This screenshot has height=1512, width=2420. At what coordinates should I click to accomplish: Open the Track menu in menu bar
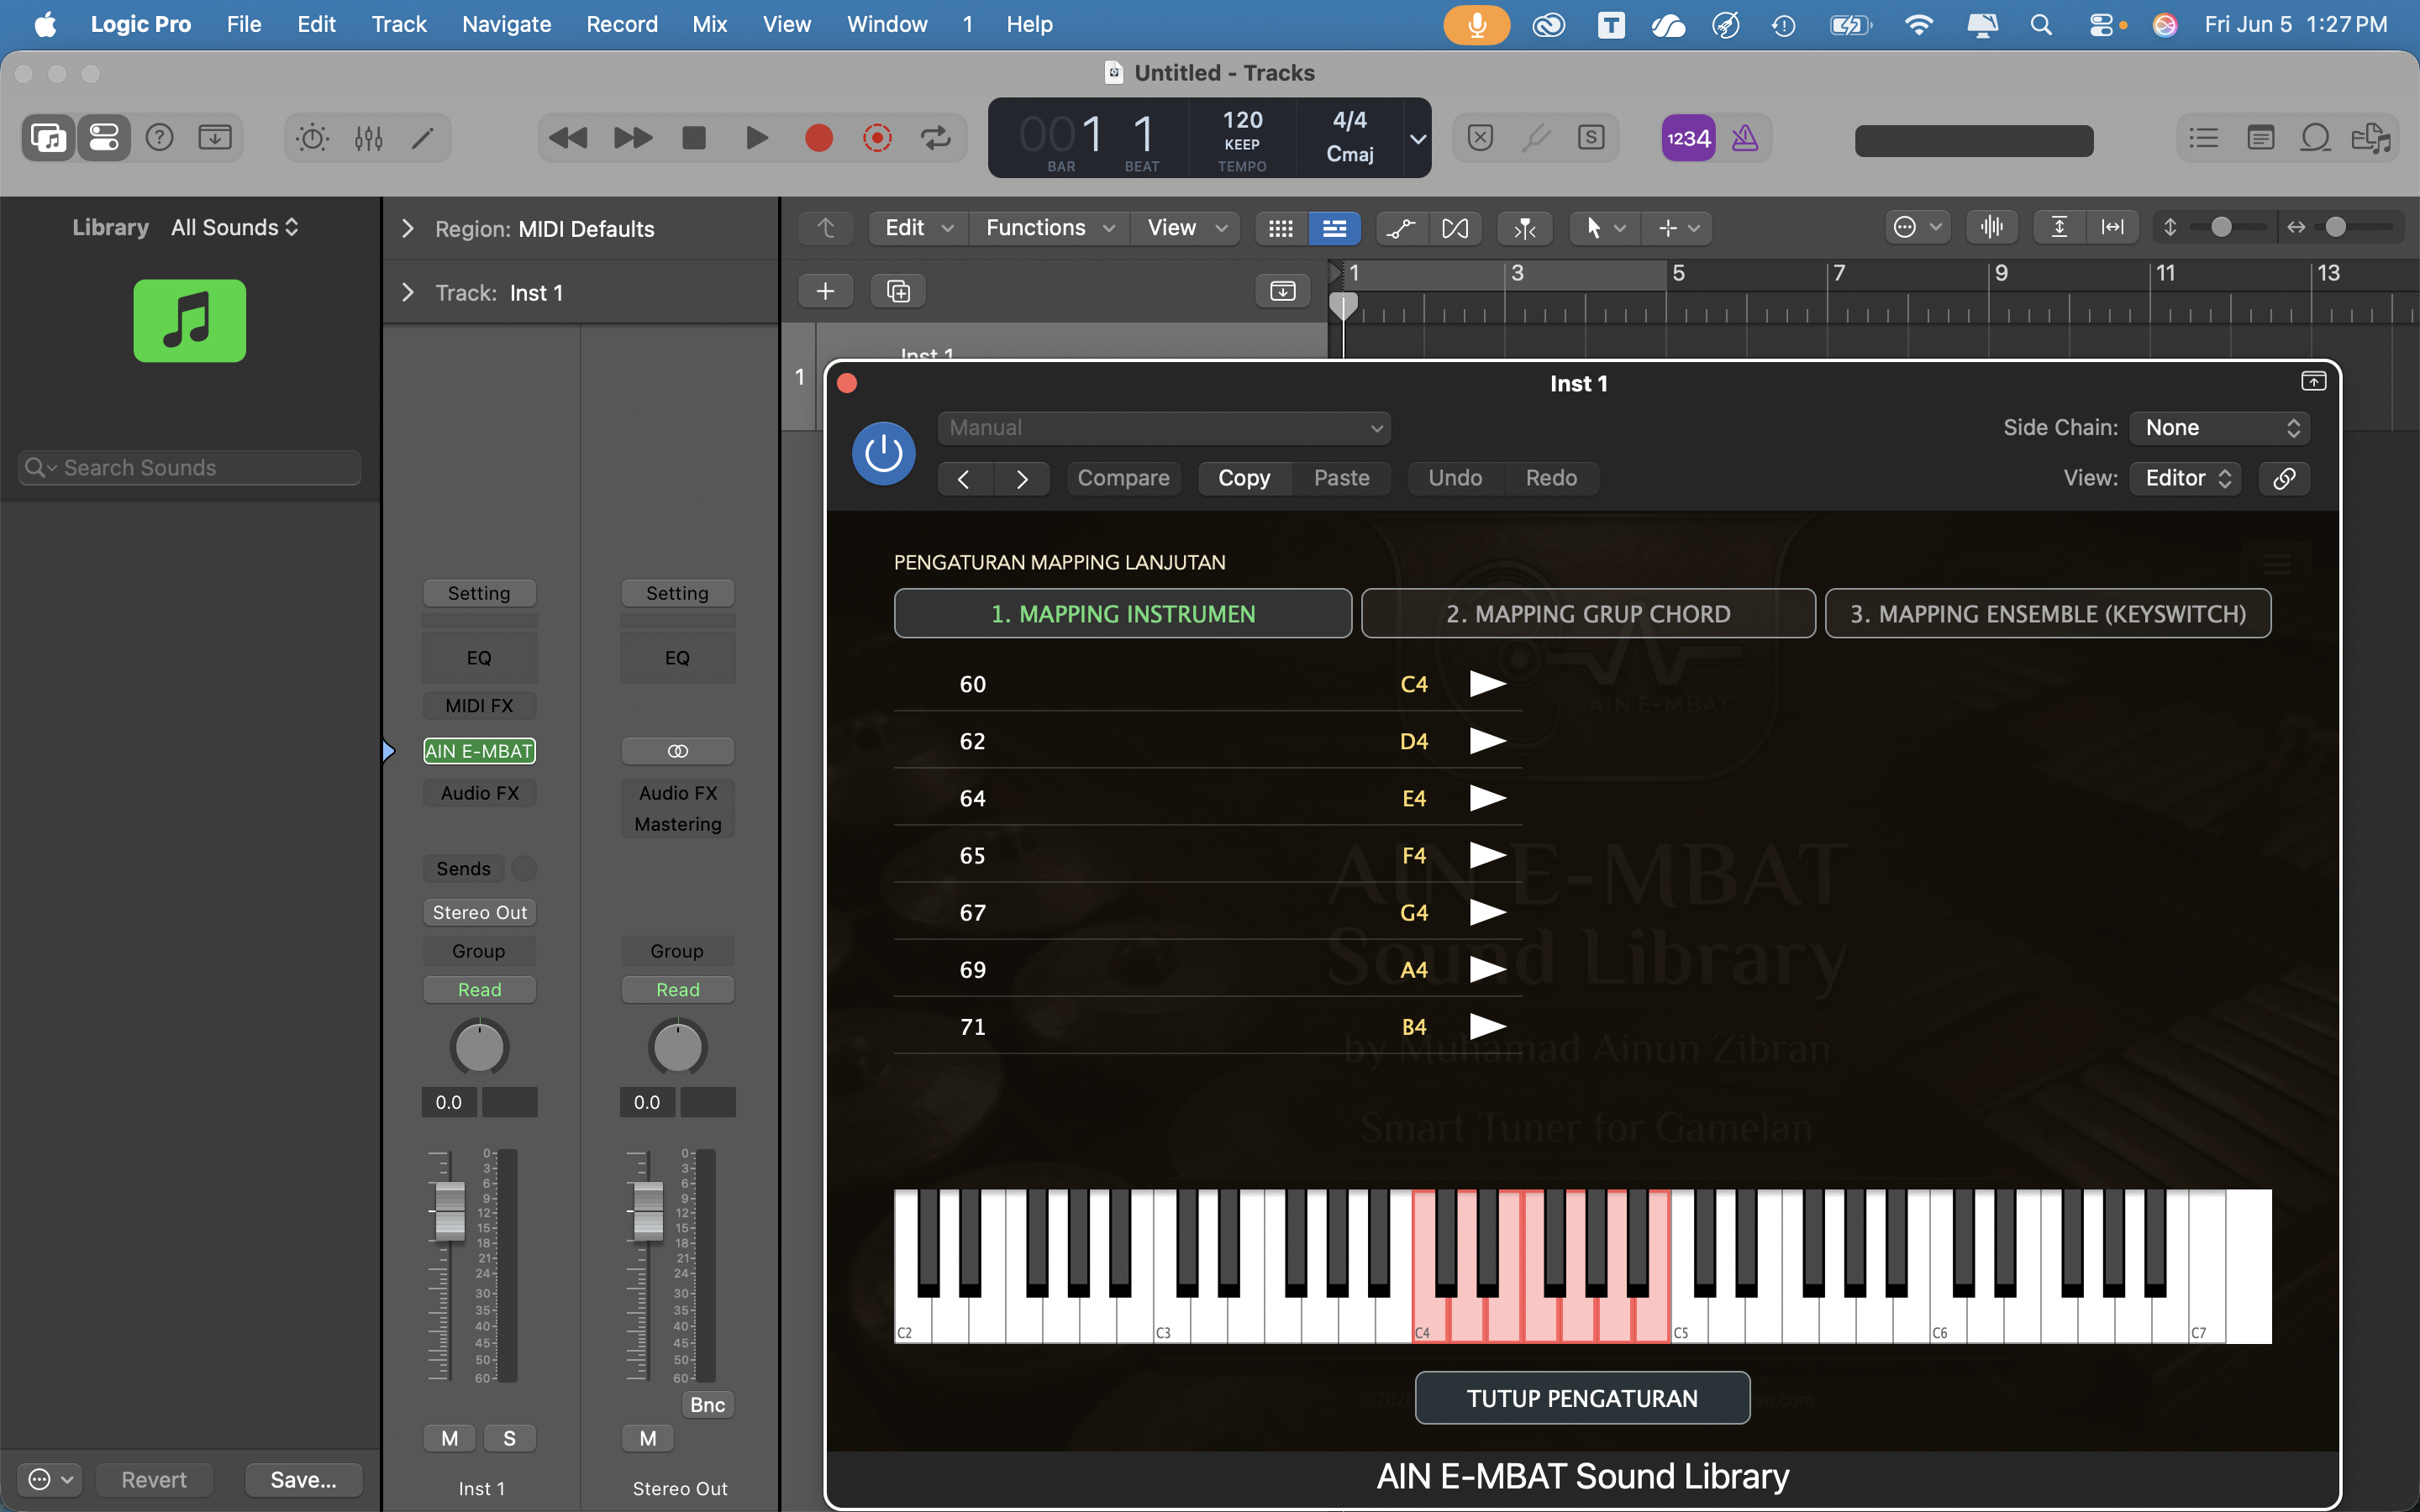[x=399, y=24]
